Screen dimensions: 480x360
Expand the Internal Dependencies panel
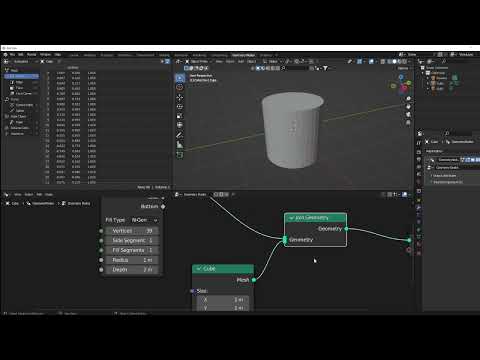(447, 182)
